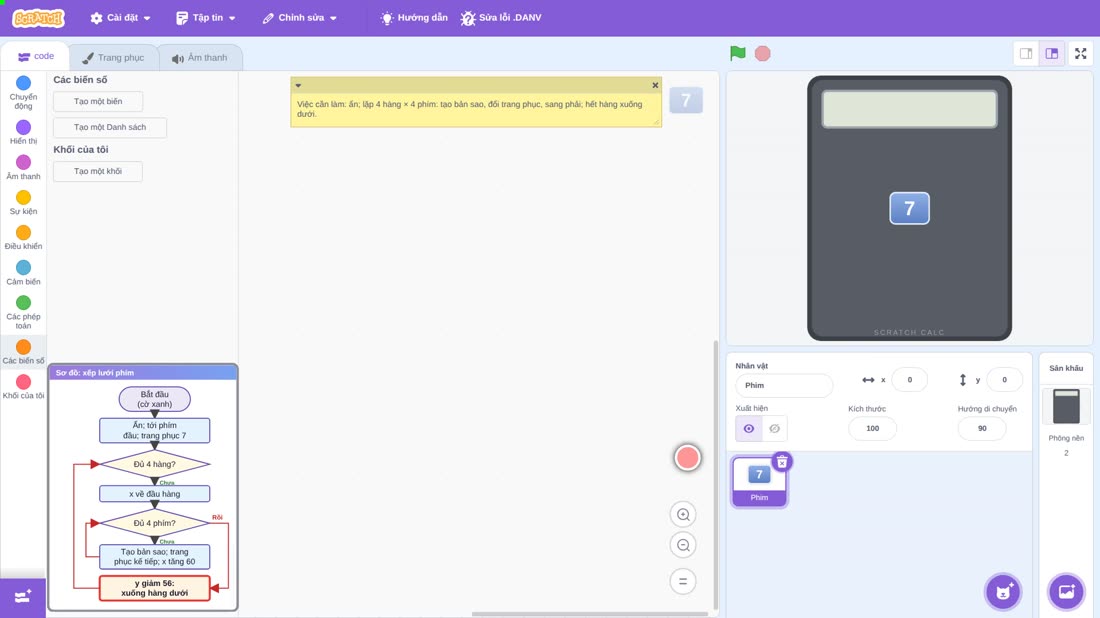Screen dimensions: 1100x618
Task: Expand the Tập tin menu
Action: point(206,18)
